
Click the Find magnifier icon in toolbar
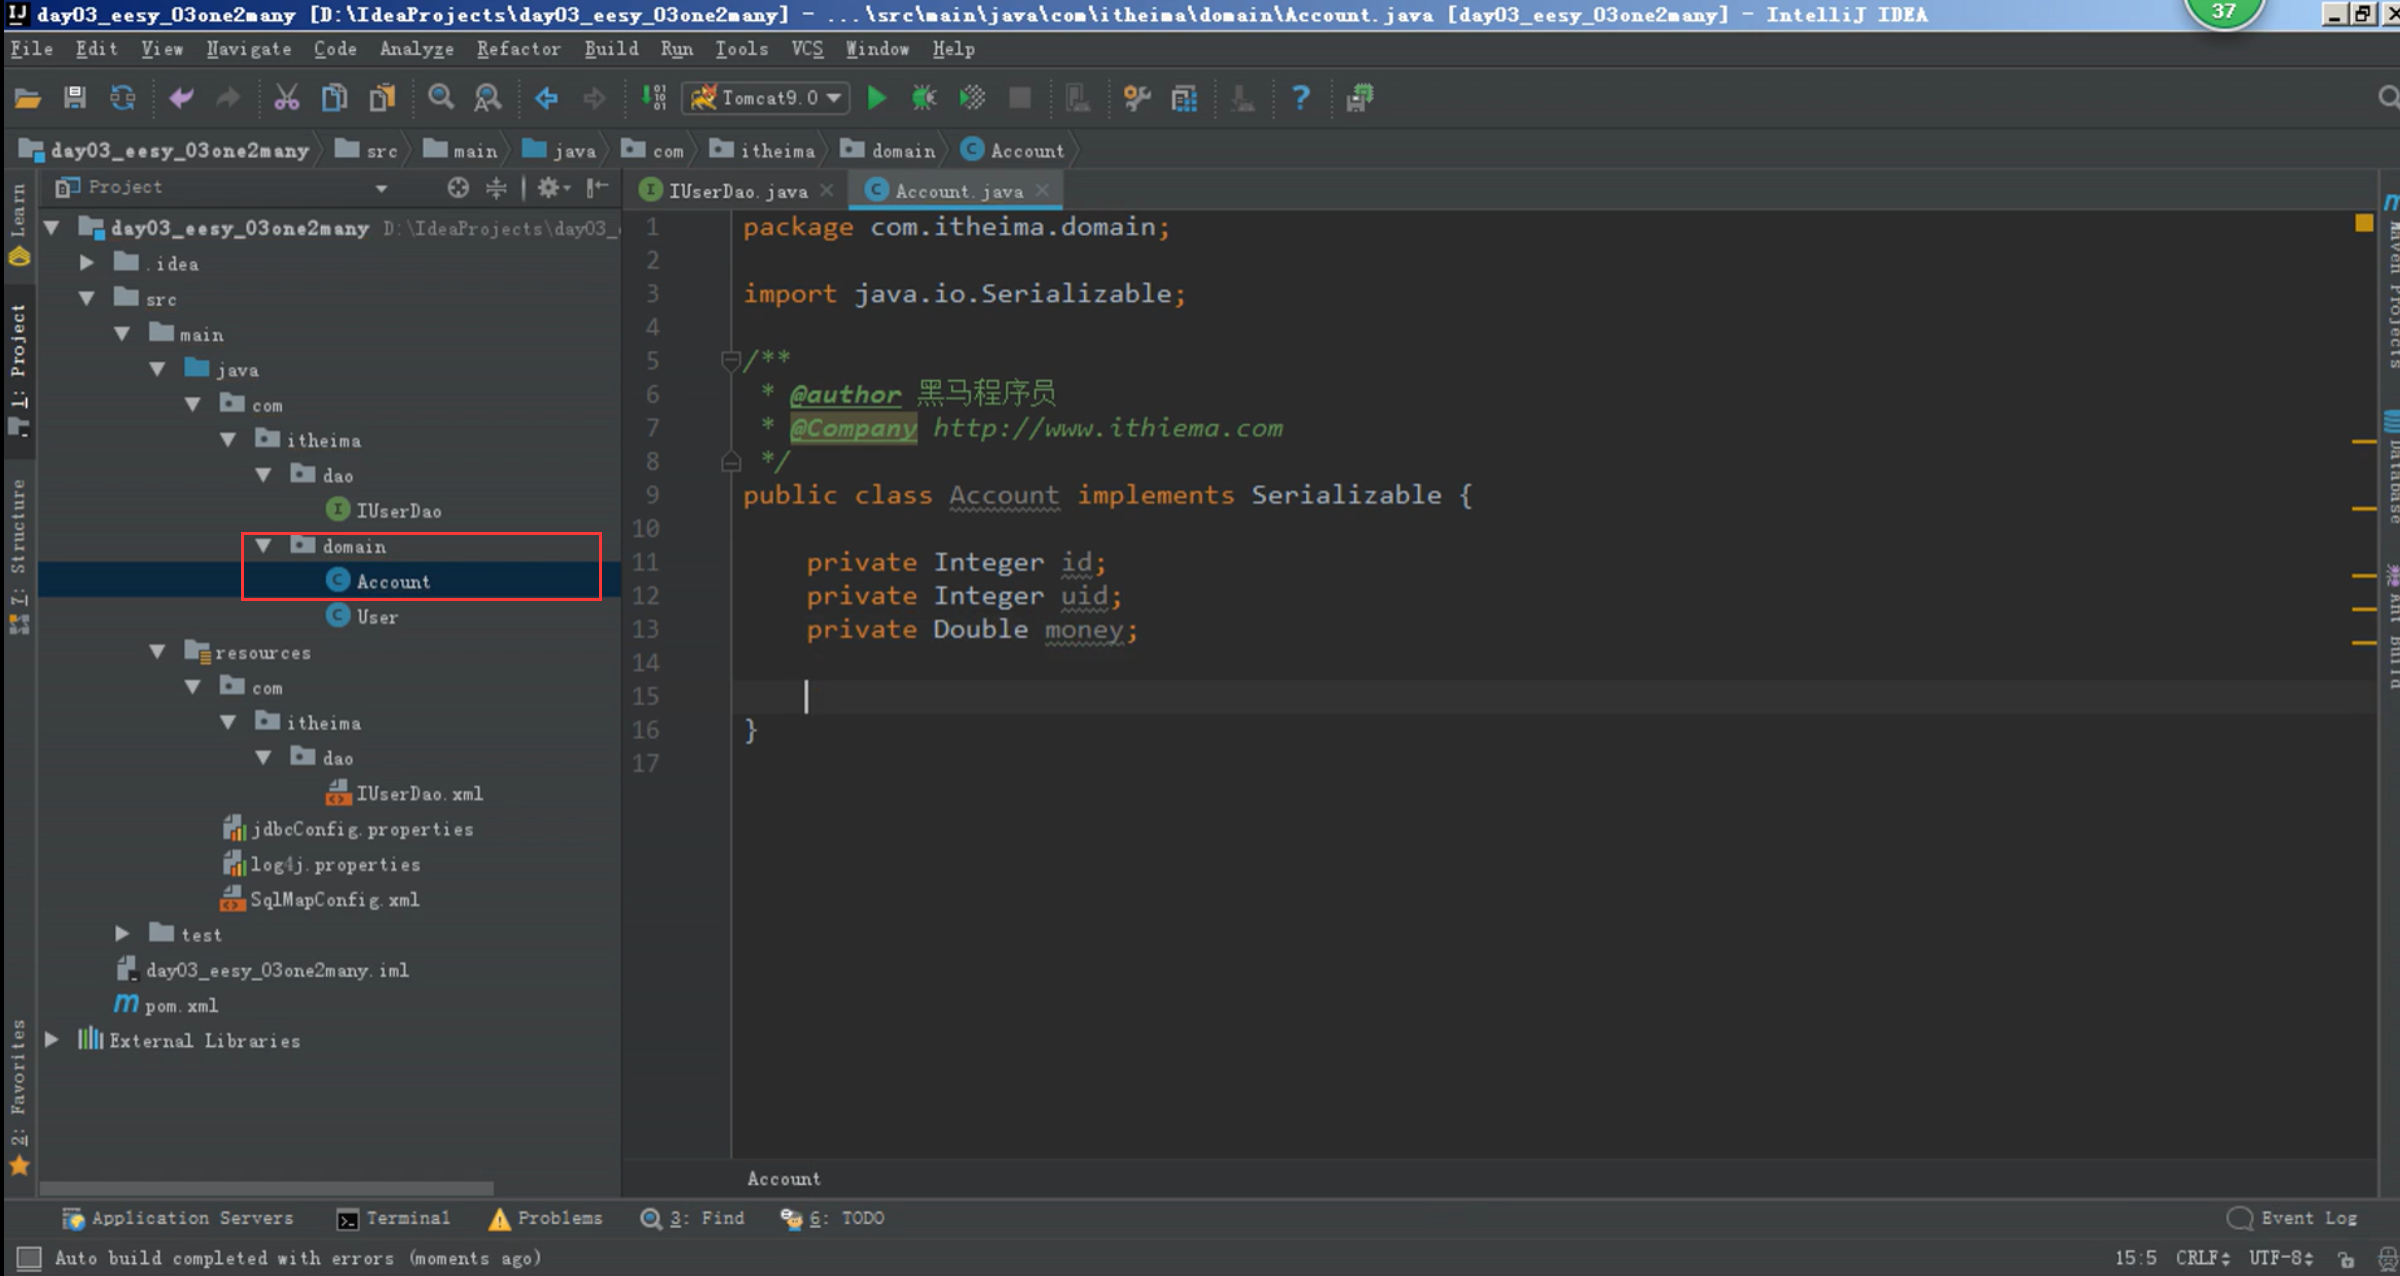[x=440, y=98]
